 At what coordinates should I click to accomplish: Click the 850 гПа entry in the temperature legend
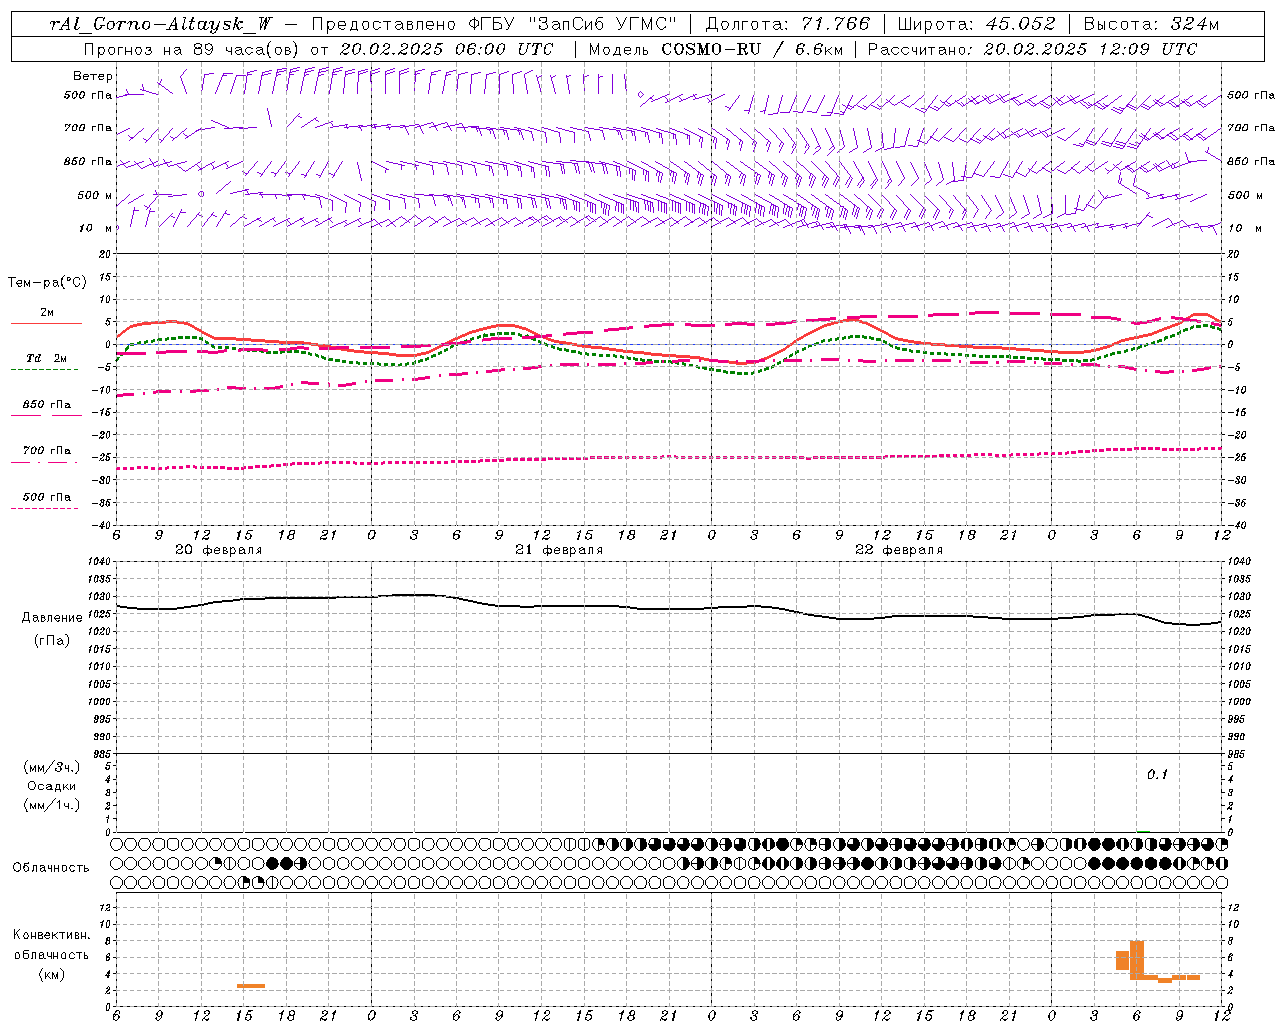(x=47, y=405)
